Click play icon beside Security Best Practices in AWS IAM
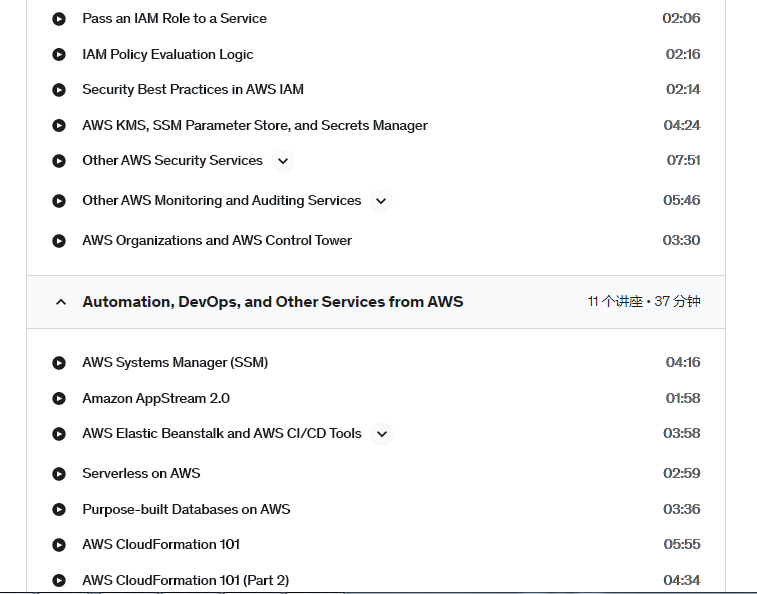Viewport: 757px width, 594px height. click(x=59, y=90)
